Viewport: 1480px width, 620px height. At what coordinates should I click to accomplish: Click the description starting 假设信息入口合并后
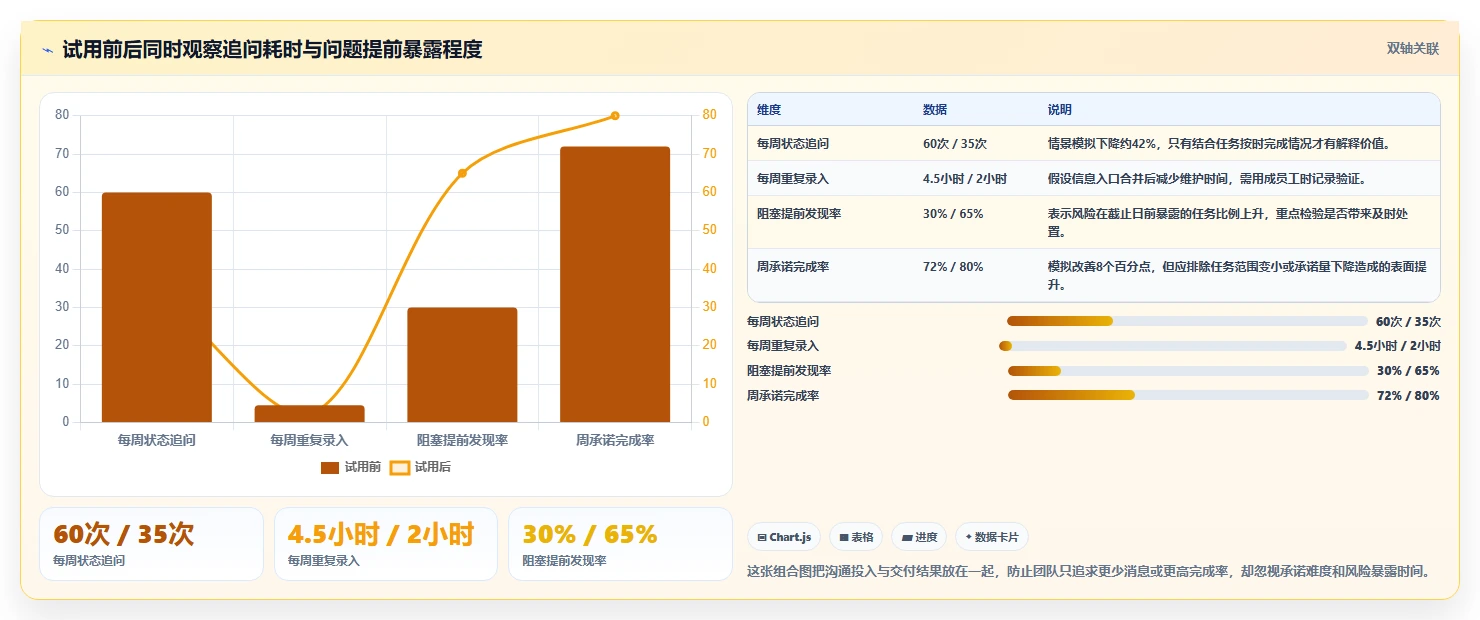click(1207, 179)
